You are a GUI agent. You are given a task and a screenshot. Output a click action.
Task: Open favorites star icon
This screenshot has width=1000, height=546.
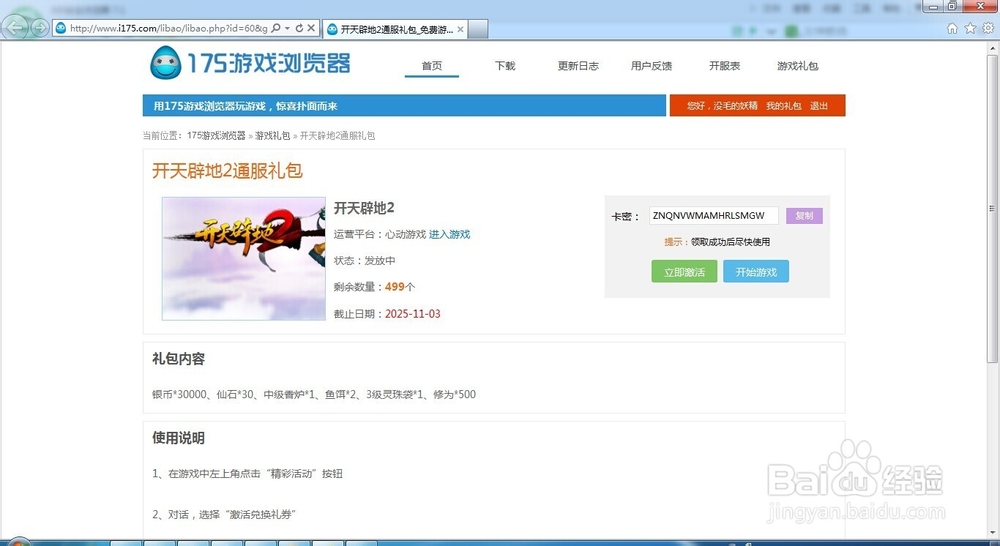[970, 28]
